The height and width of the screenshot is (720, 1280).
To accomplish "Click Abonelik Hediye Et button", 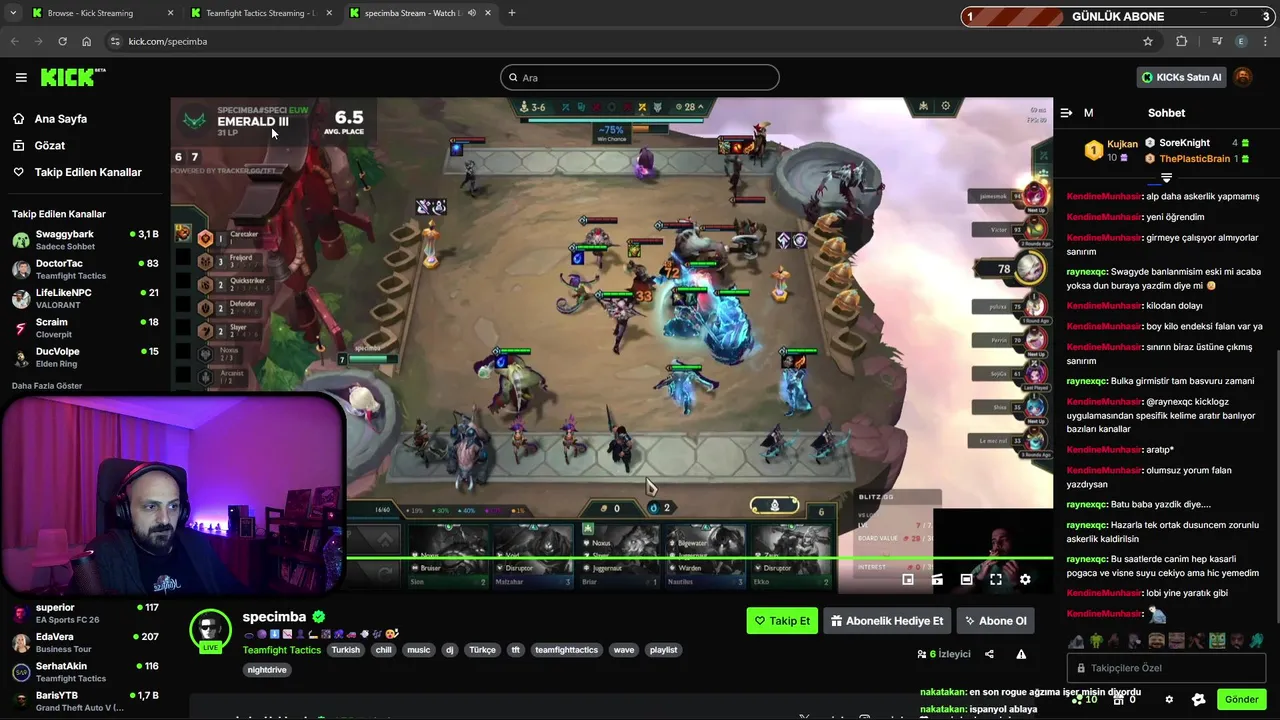I will click(886, 621).
